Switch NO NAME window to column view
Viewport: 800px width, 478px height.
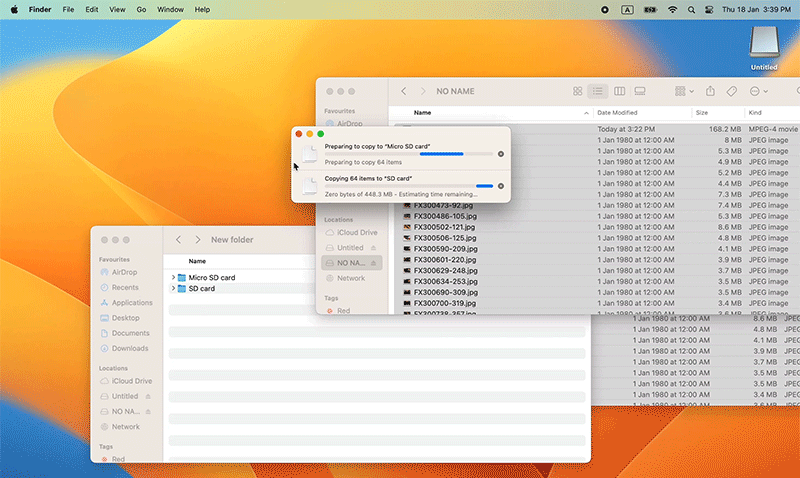[619, 91]
